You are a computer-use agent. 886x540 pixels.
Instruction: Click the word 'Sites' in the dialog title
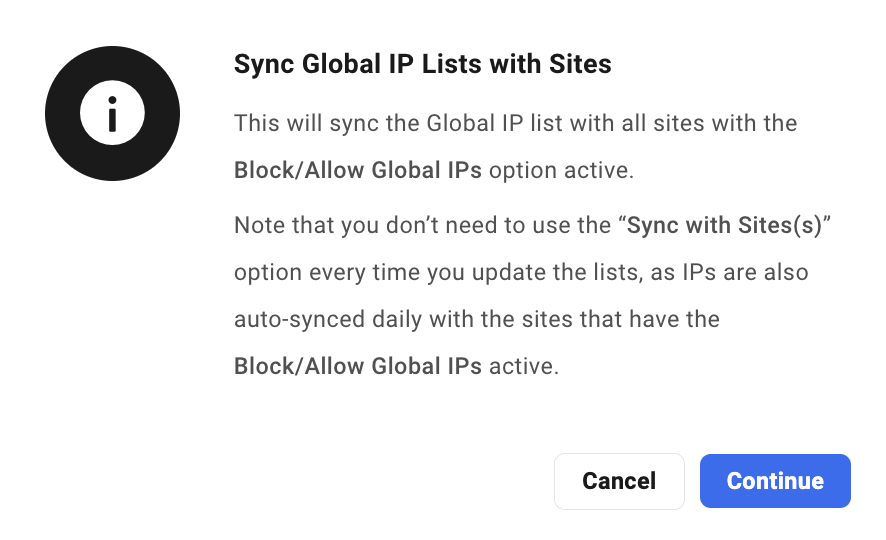580,64
